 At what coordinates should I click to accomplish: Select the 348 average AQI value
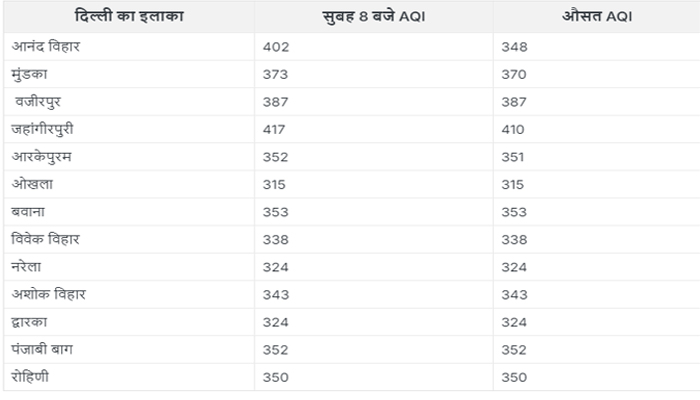pyautogui.click(x=515, y=47)
